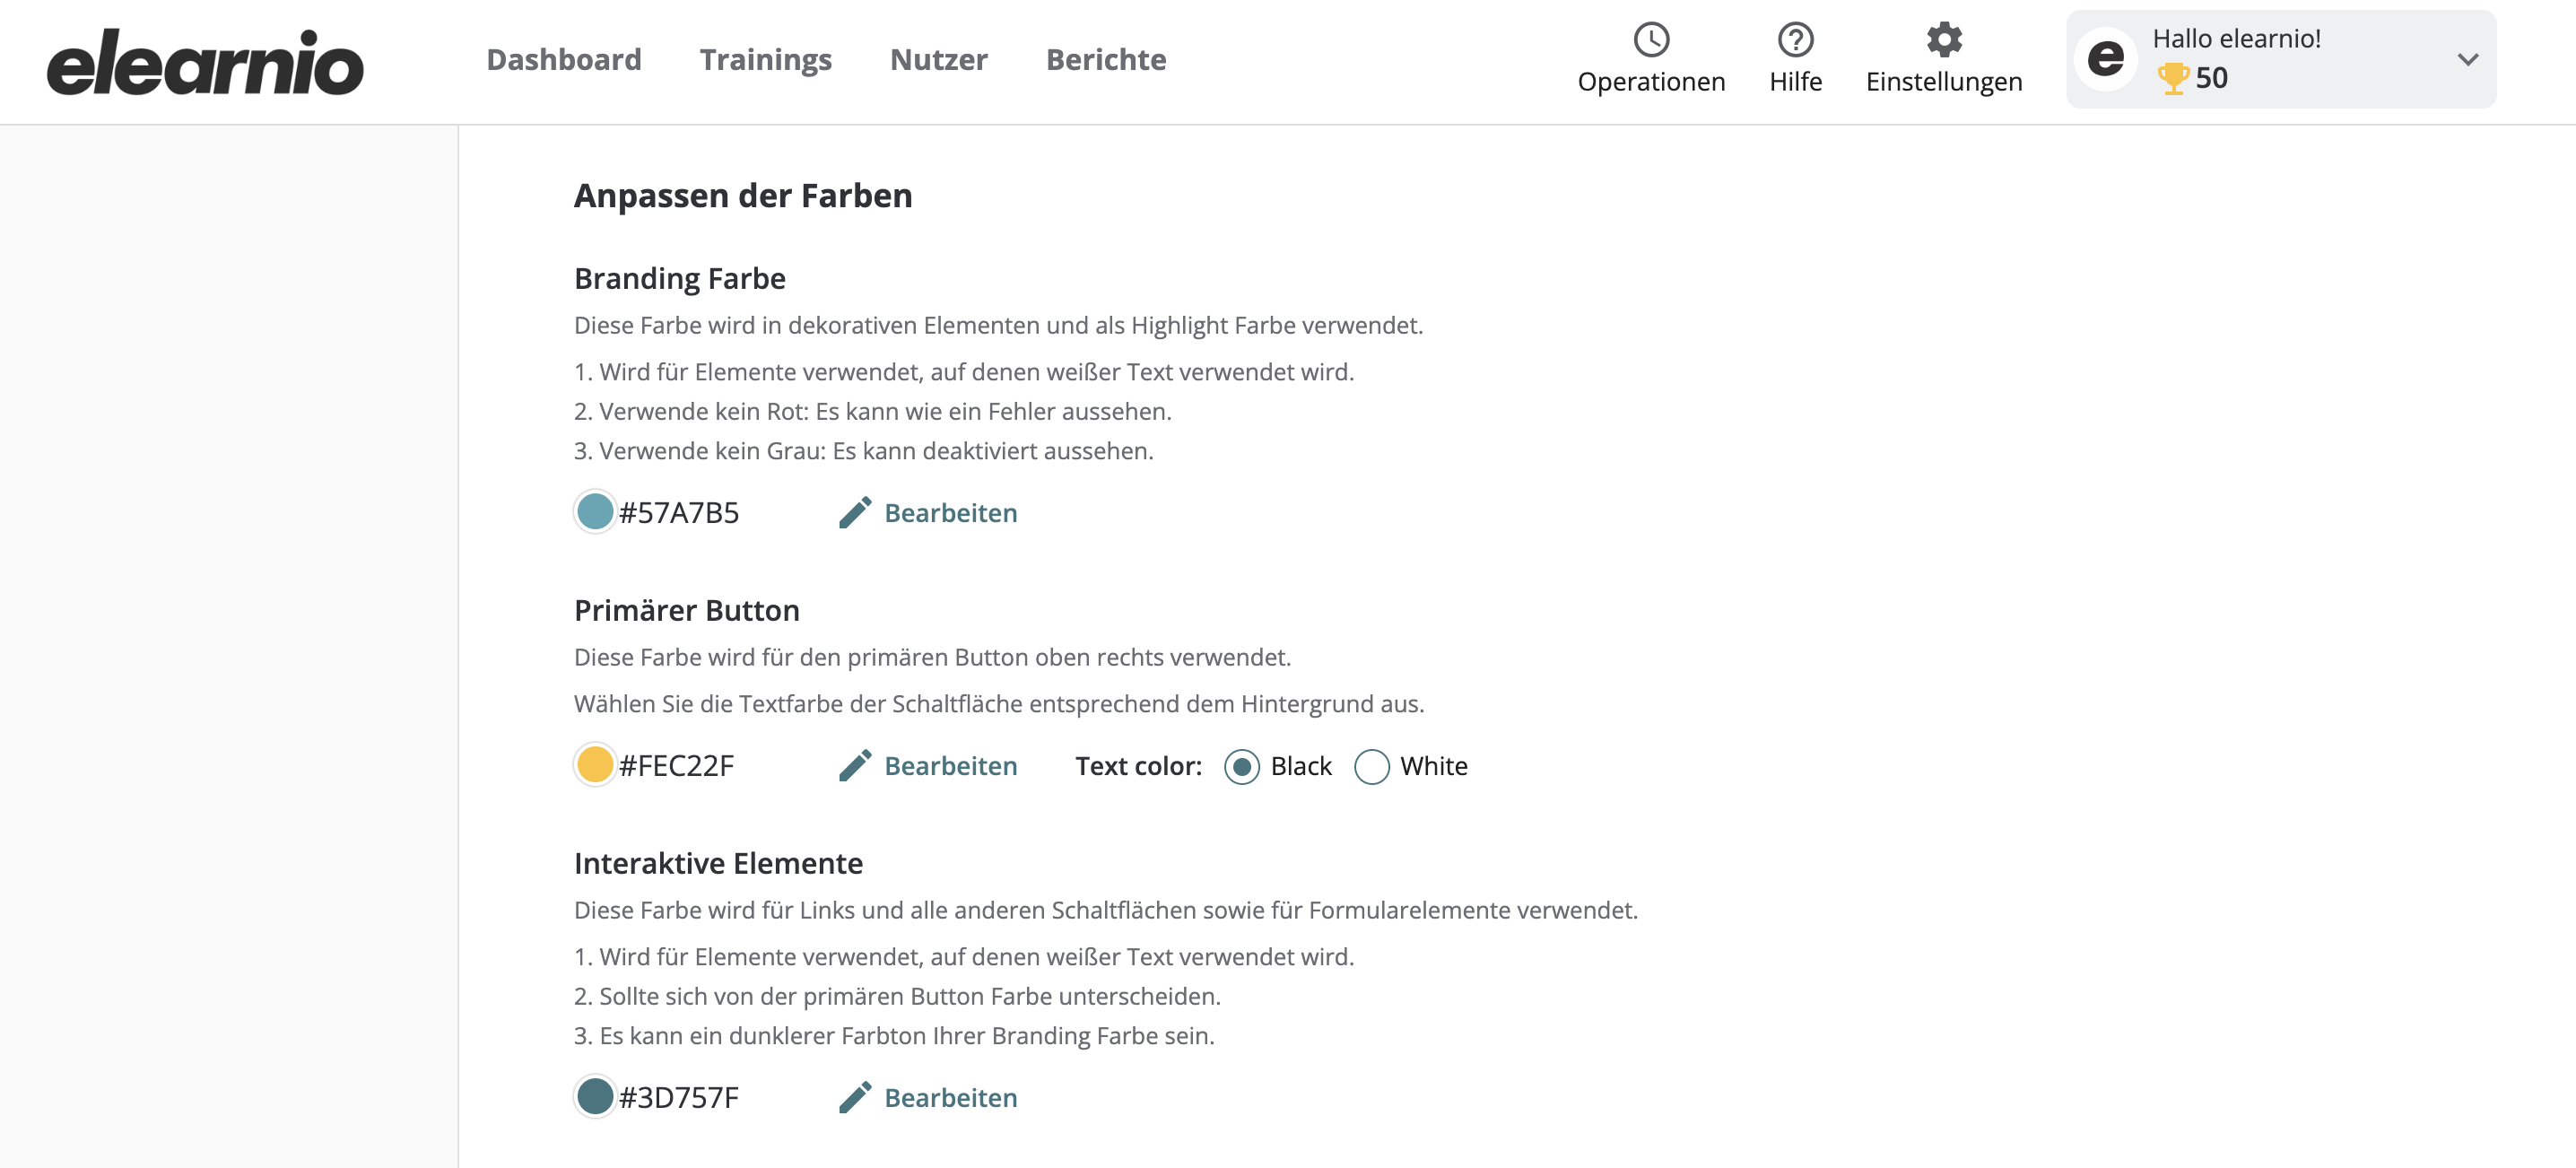Click Bearbeiten next to #57A7B5
Image resolution: width=2576 pixels, height=1168 pixels.
(x=950, y=512)
